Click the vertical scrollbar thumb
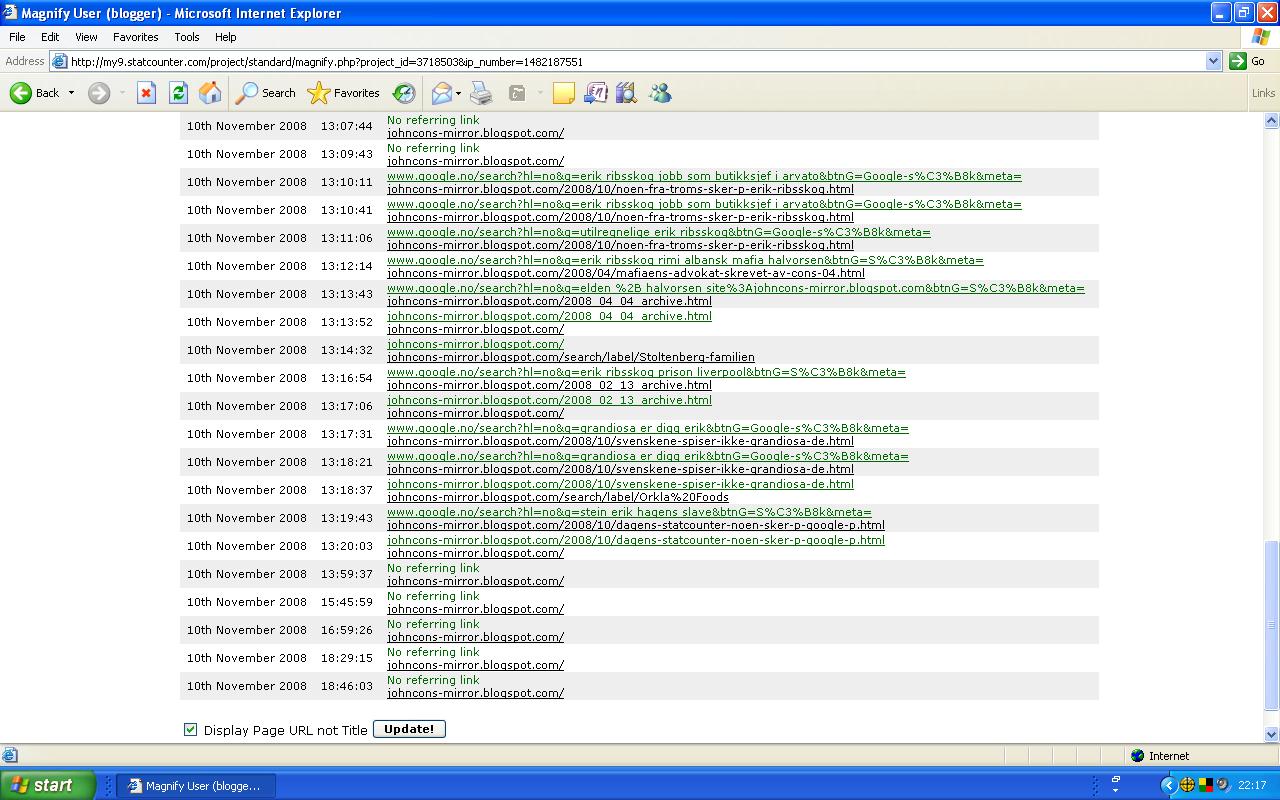The width and height of the screenshot is (1280, 800). point(1272,625)
